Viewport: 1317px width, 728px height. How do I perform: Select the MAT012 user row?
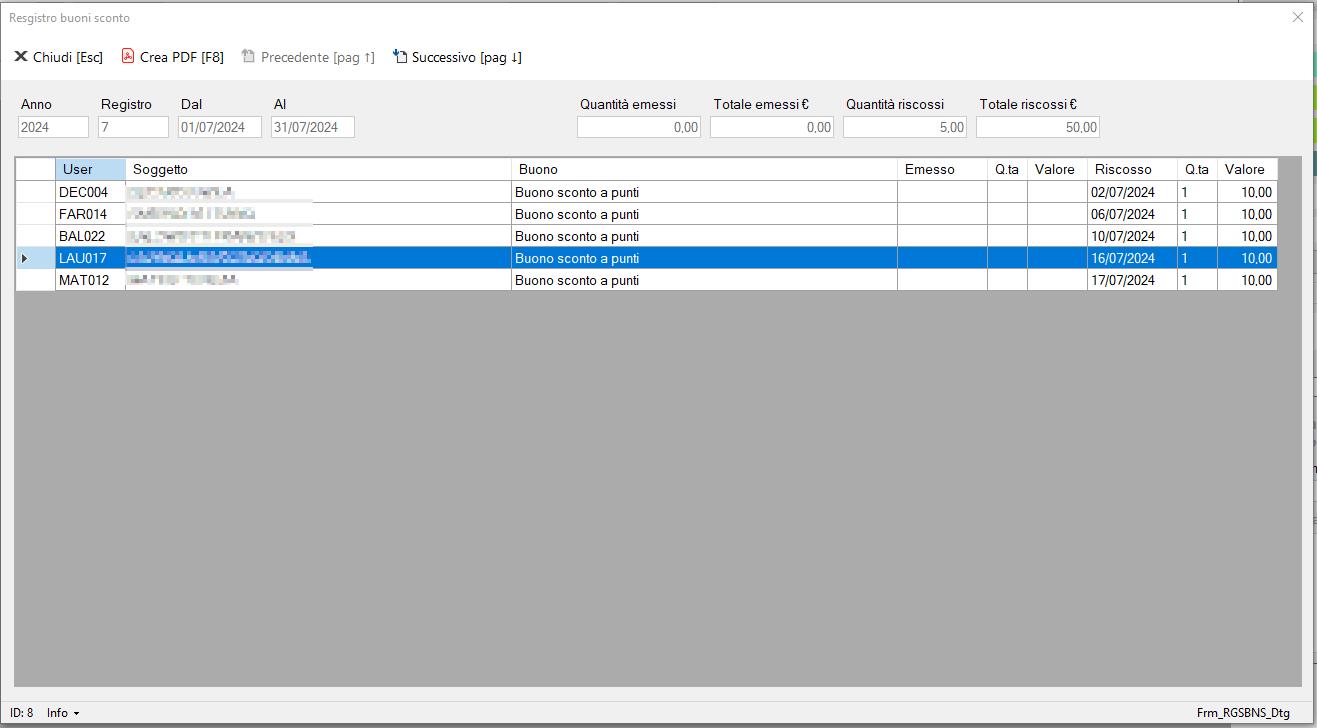(84, 281)
